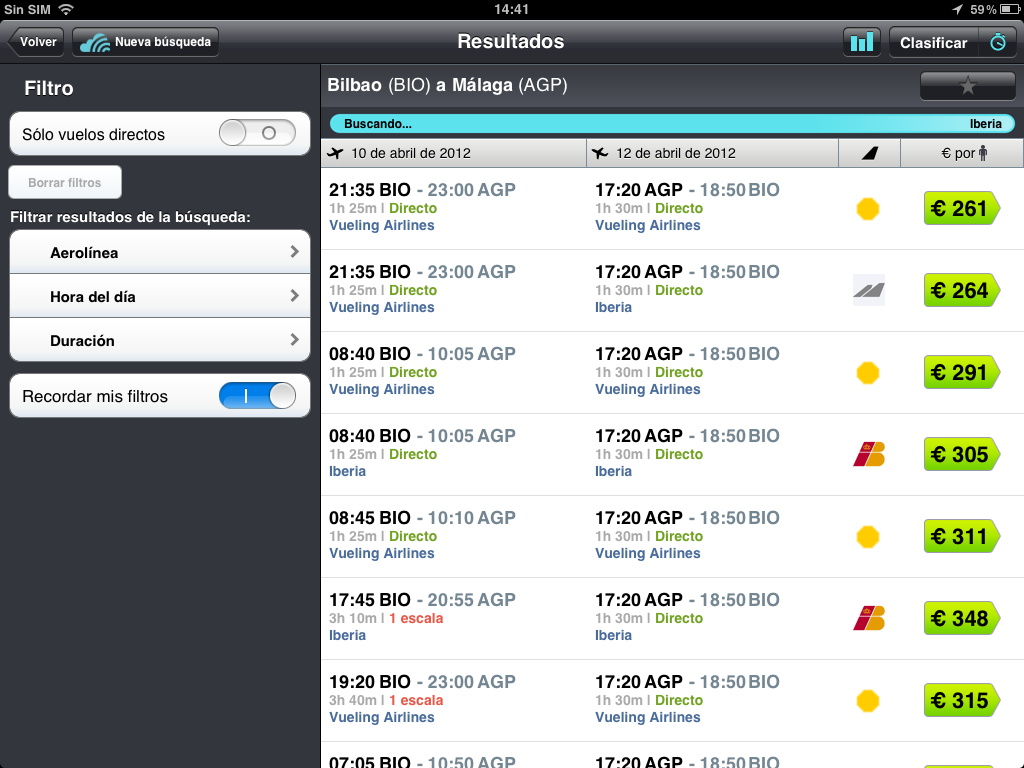The width and height of the screenshot is (1024, 768).
Task: Tap Iberia outbound airline in € 305 row
Action: 347,471
